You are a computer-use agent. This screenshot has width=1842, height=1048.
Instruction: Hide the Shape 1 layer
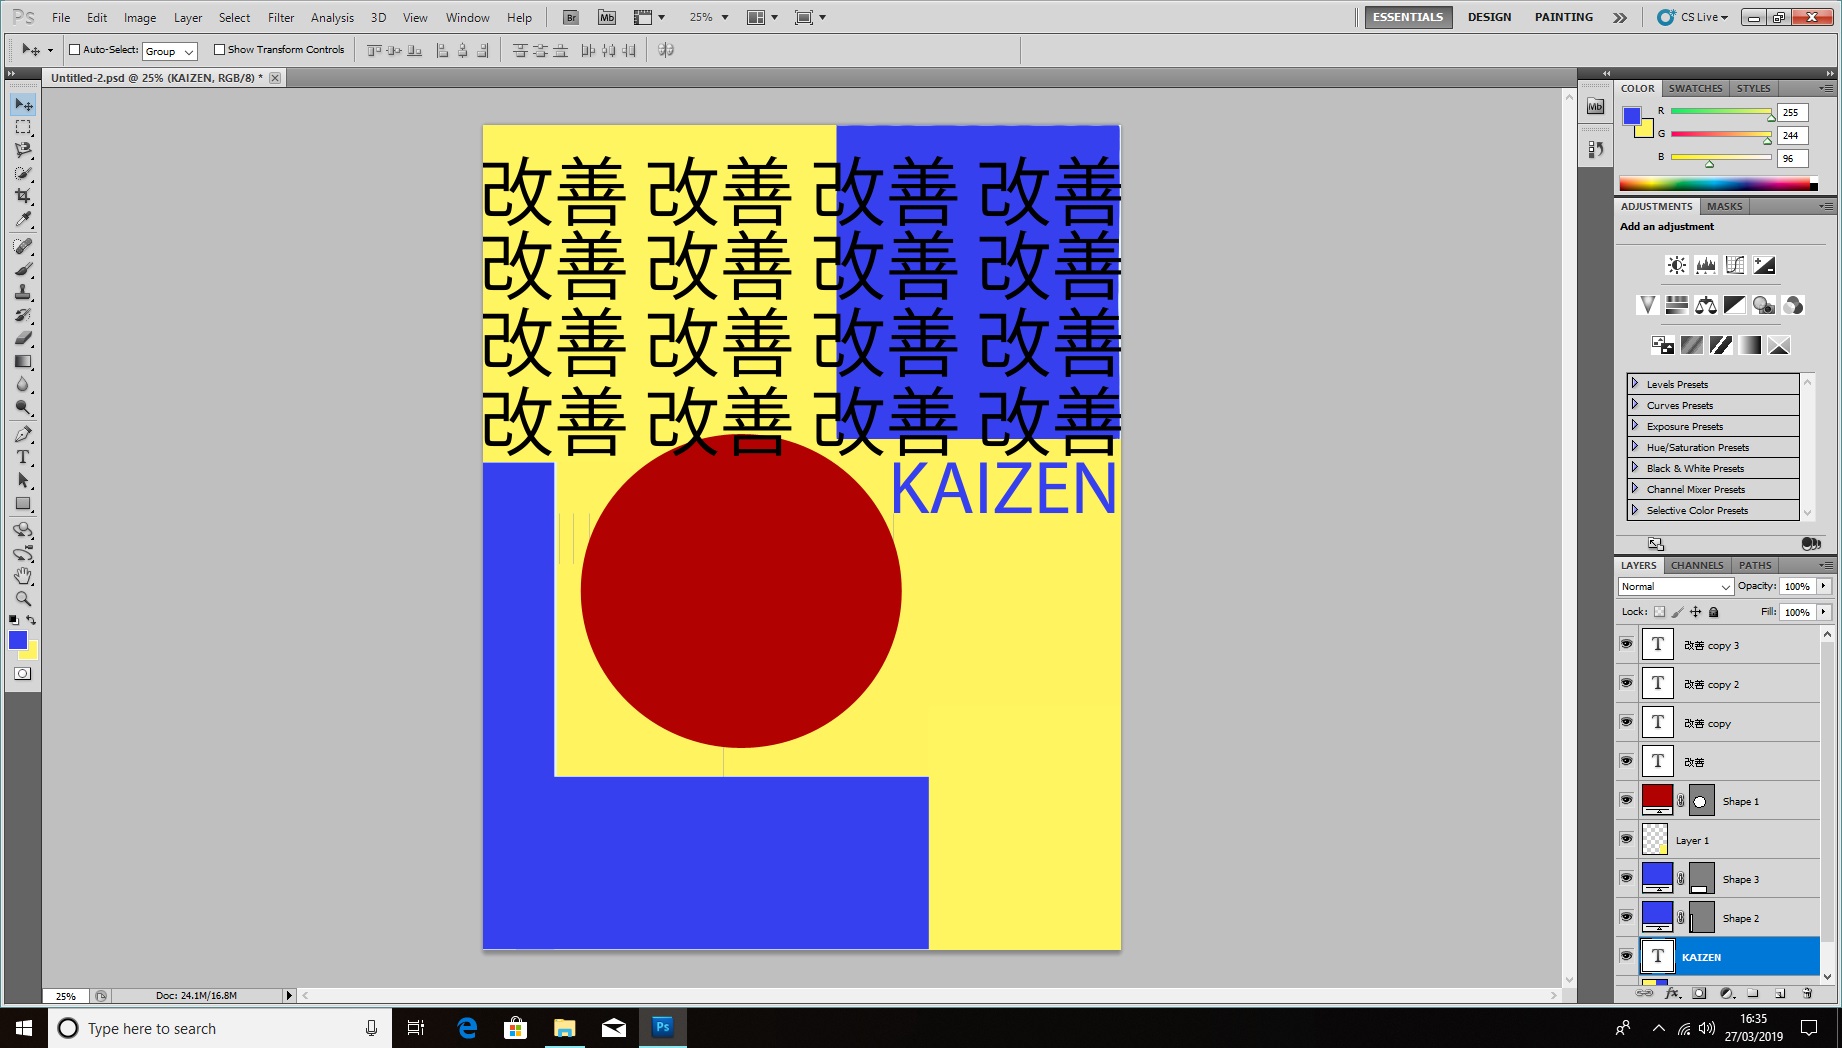[1626, 800]
